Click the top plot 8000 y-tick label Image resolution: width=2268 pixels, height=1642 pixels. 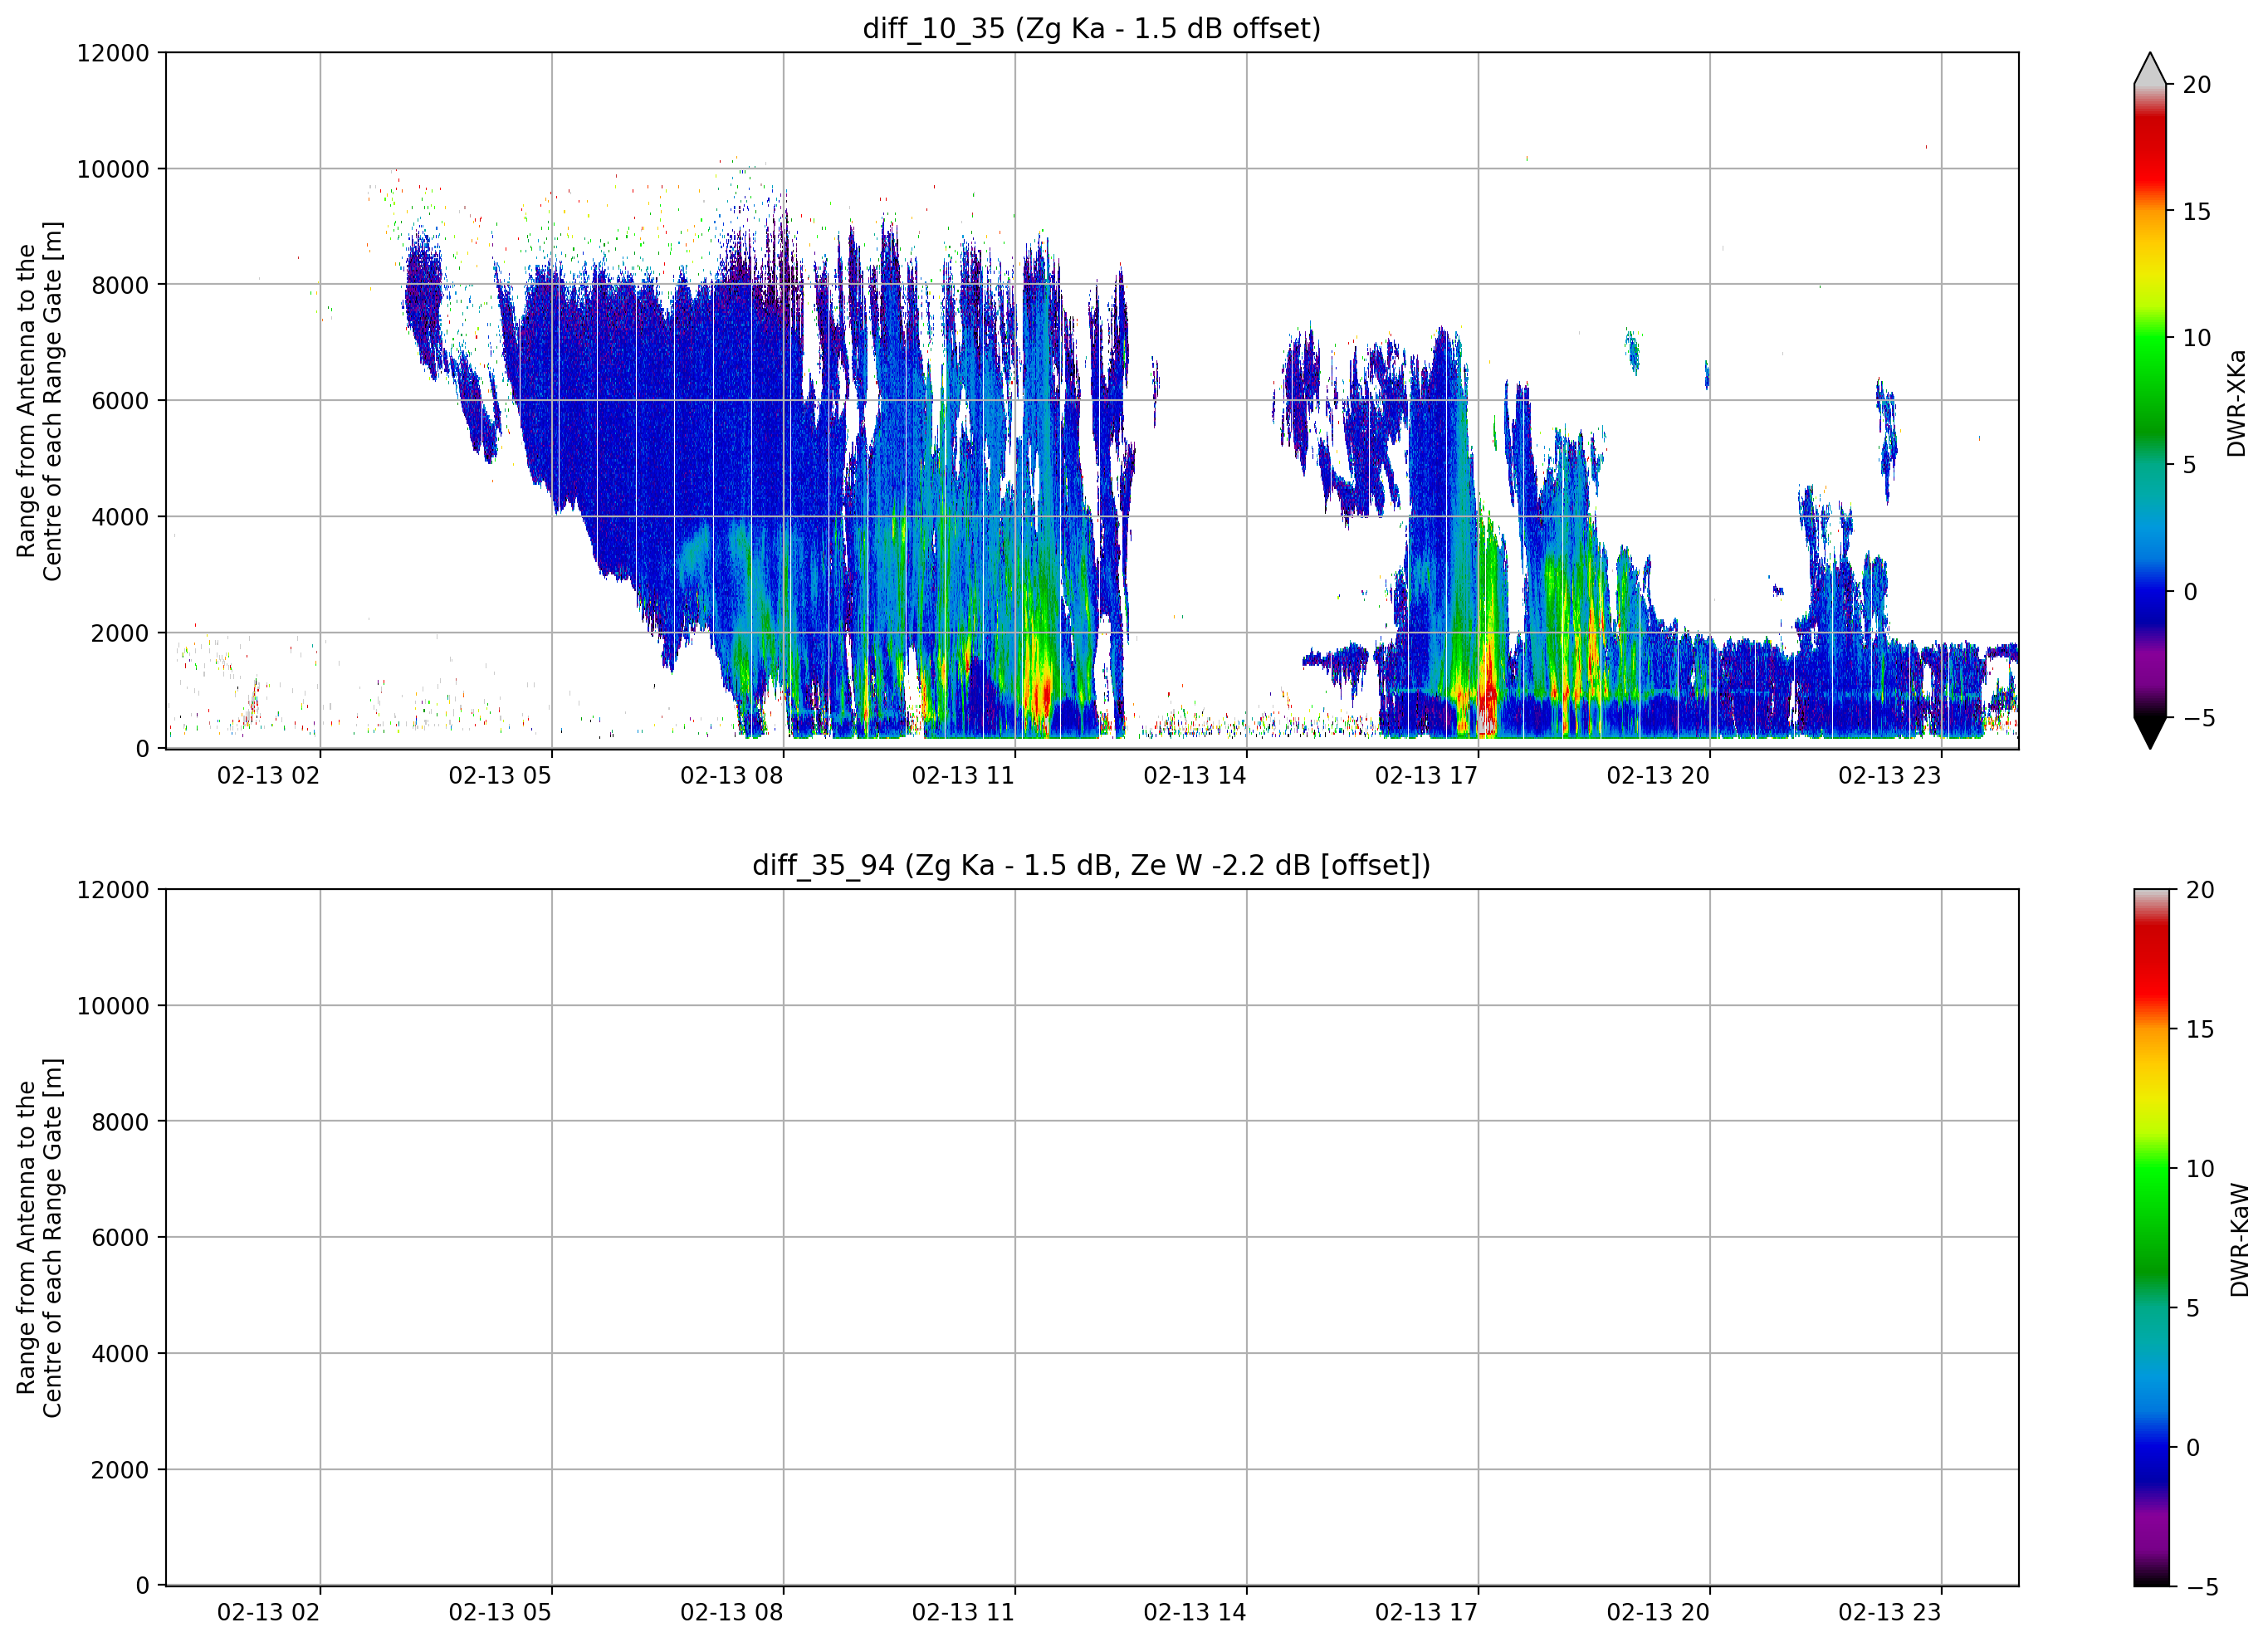(x=120, y=285)
